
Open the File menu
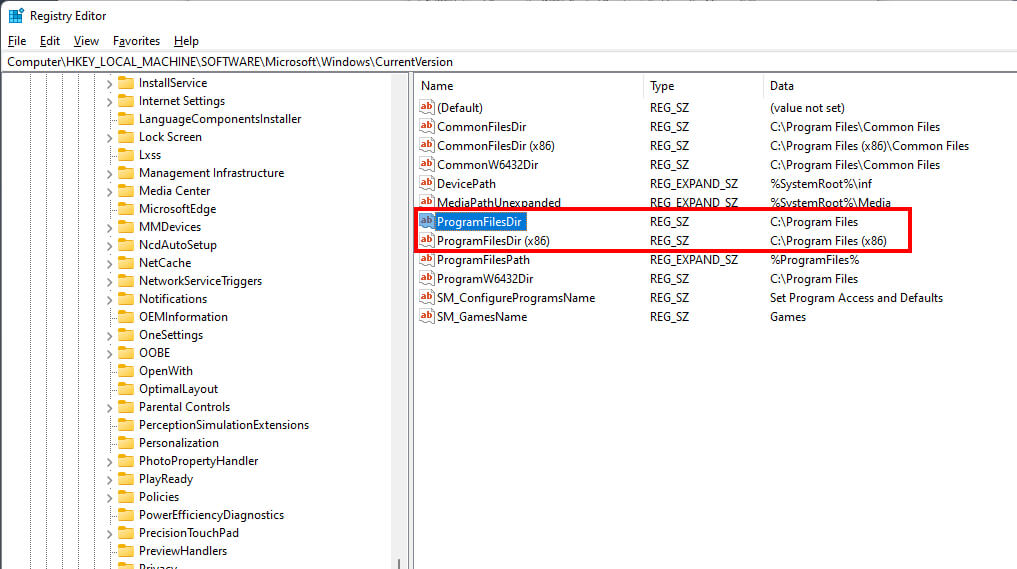point(17,41)
